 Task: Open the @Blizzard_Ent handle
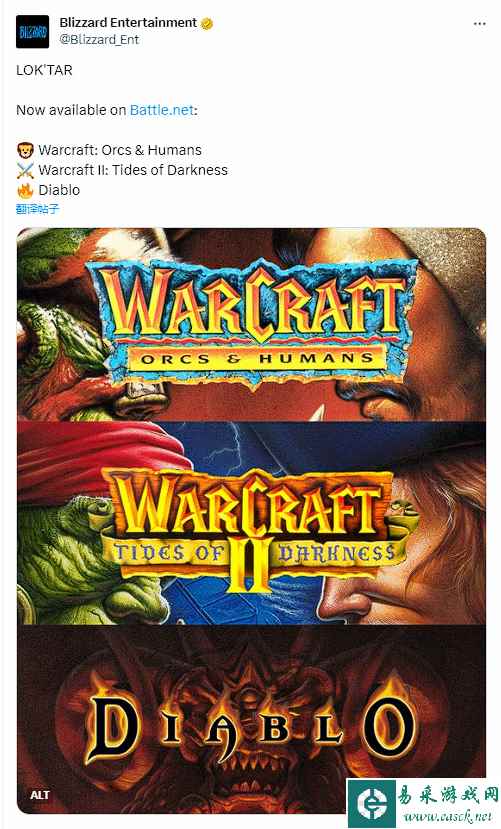tap(99, 40)
